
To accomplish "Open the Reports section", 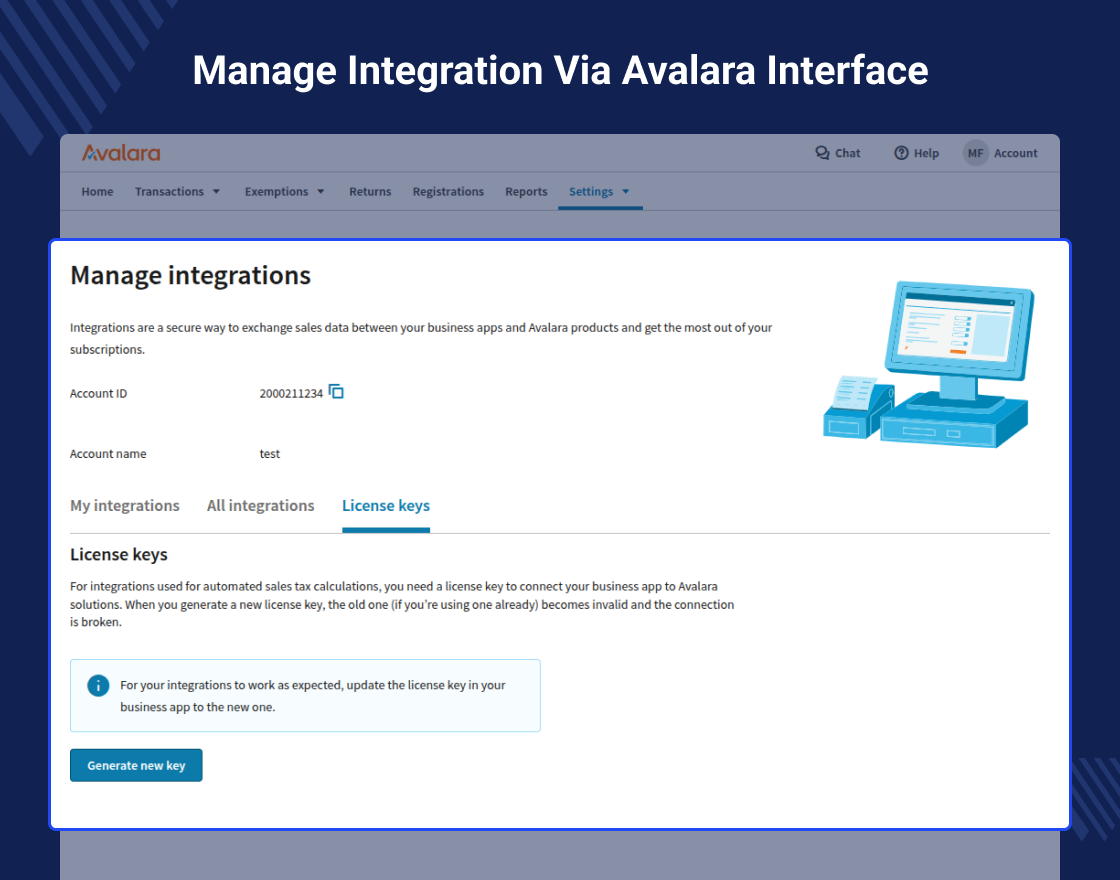I will [x=526, y=191].
